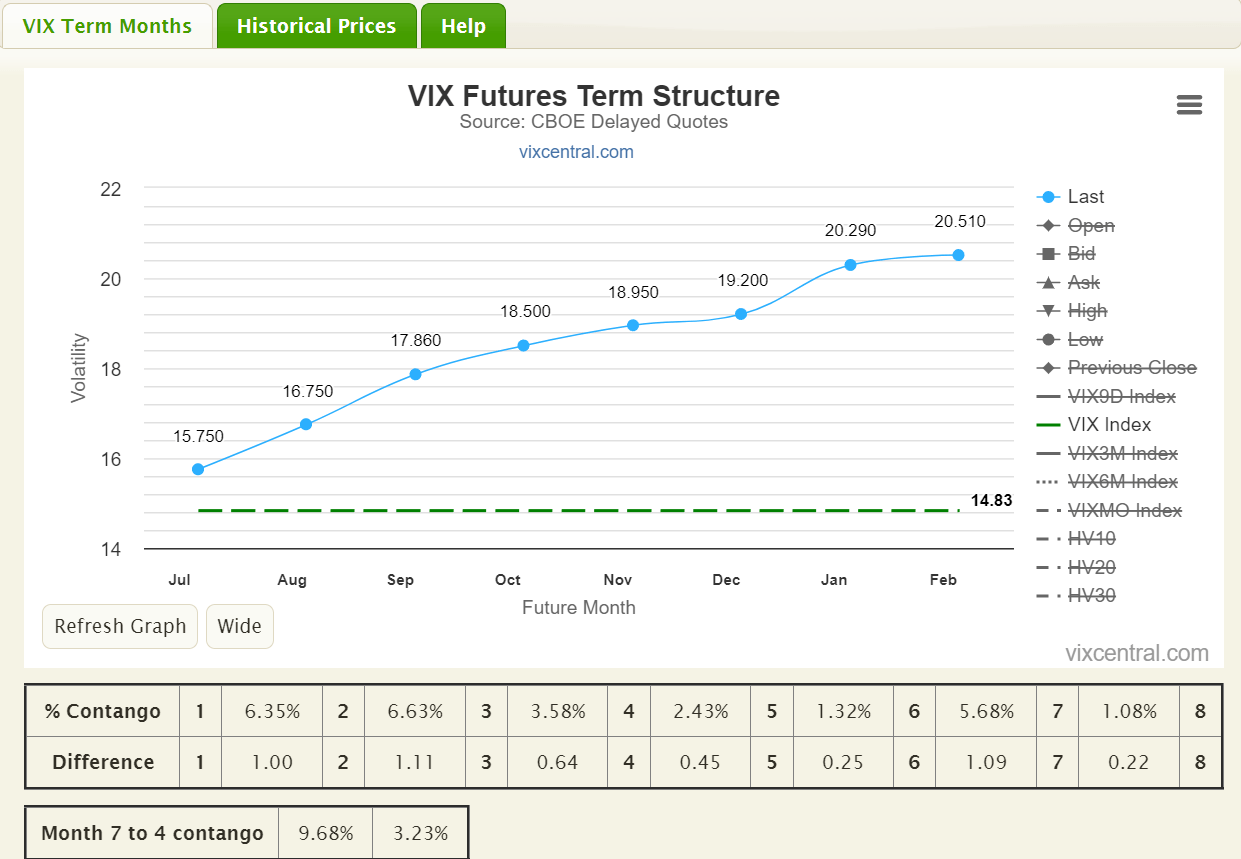This screenshot has width=1241, height=859.
Task: Click the November data point showing 18.950
Action: (633, 324)
